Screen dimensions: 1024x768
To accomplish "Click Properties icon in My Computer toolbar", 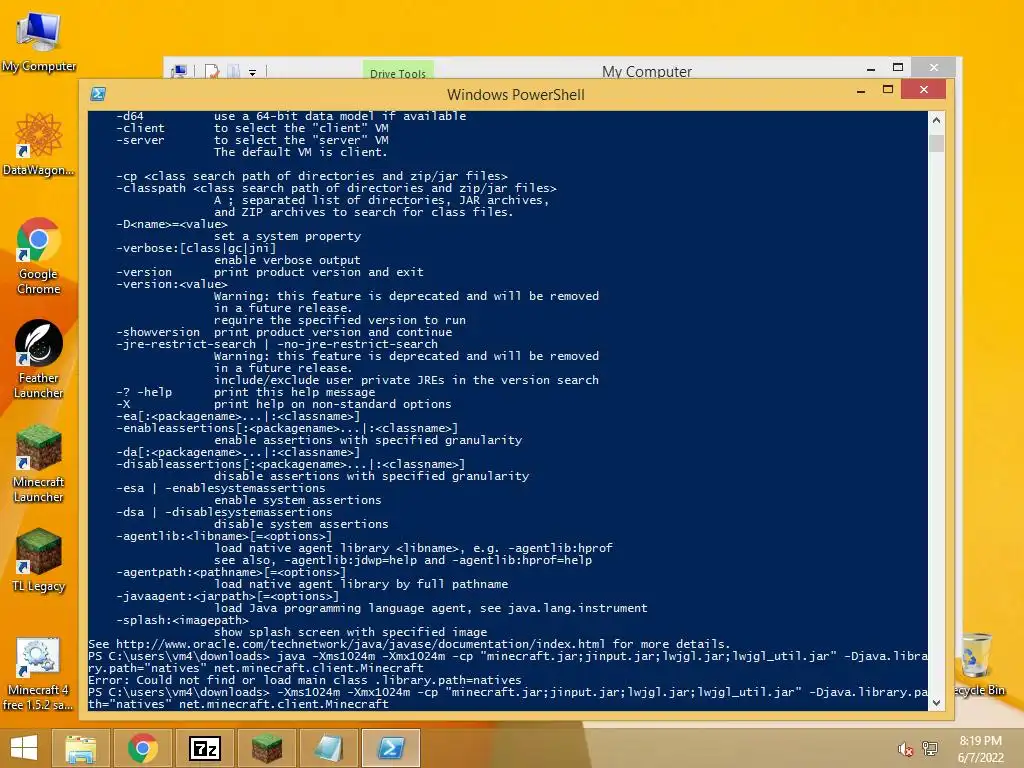I will tap(212, 71).
